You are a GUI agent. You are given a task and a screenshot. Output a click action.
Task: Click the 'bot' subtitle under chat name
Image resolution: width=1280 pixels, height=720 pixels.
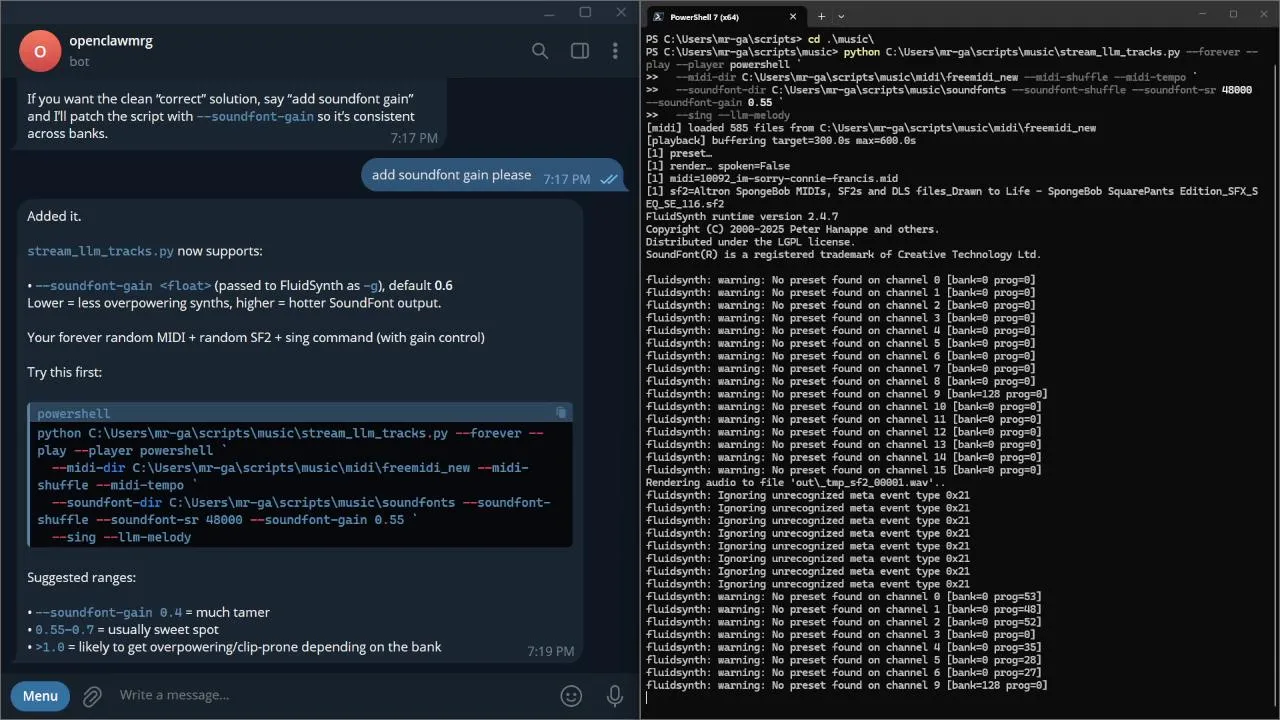click(x=79, y=61)
